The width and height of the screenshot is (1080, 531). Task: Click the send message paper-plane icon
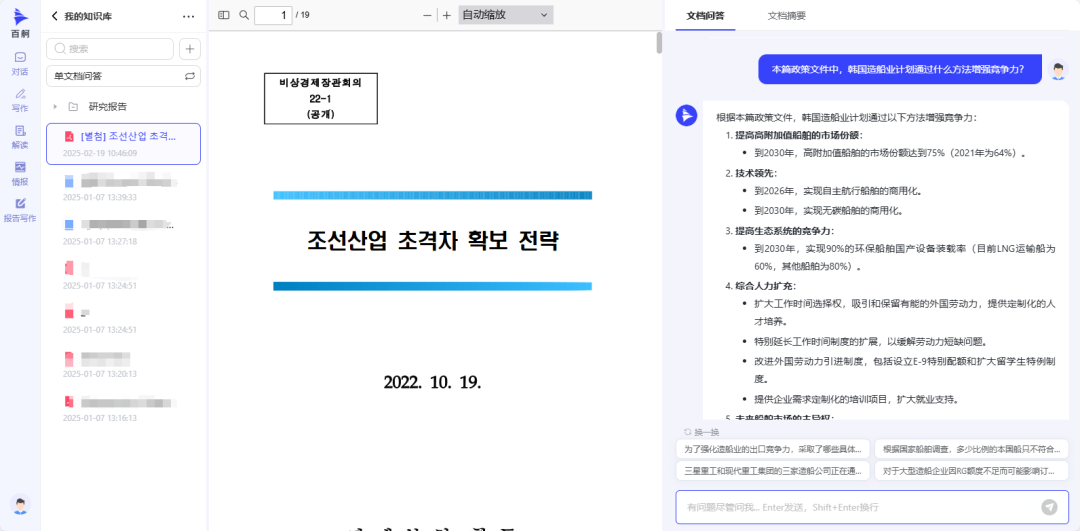click(x=1048, y=507)
